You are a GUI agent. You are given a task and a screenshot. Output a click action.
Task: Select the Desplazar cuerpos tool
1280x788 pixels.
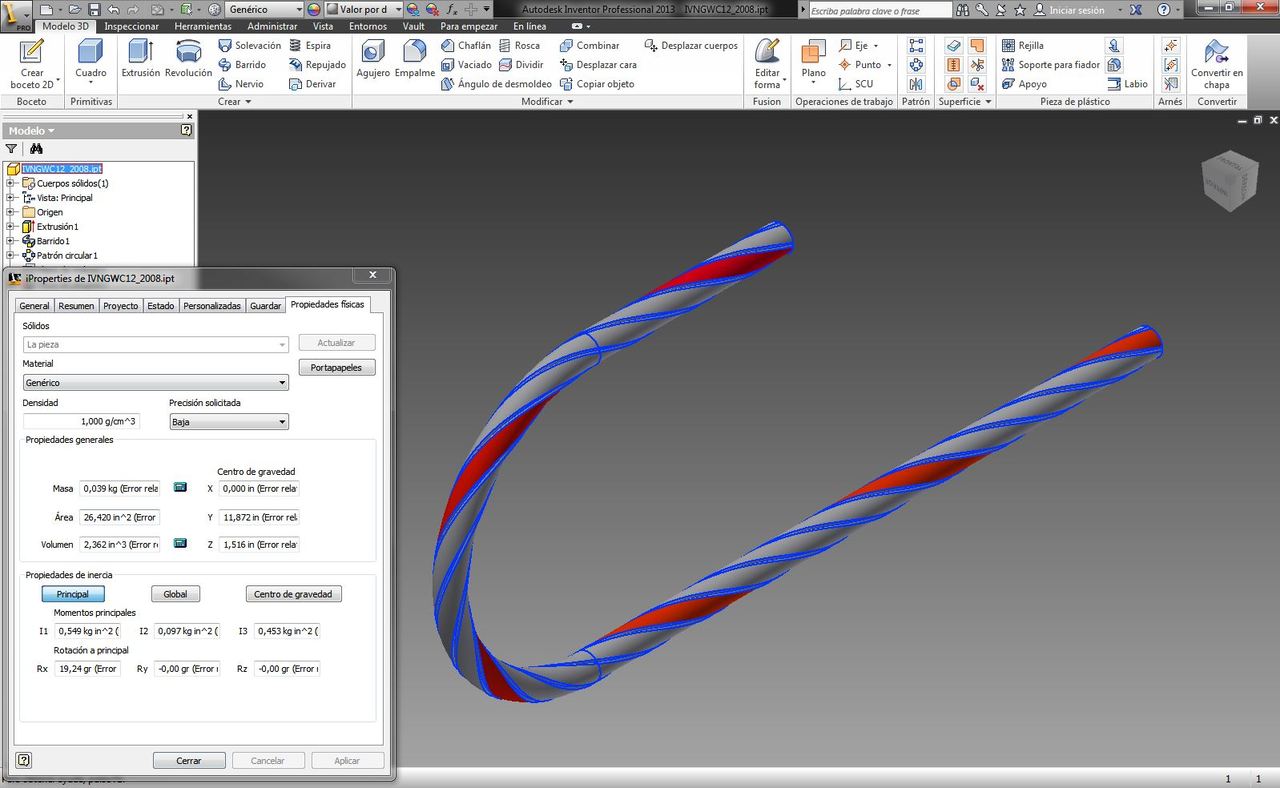(690, 45)
